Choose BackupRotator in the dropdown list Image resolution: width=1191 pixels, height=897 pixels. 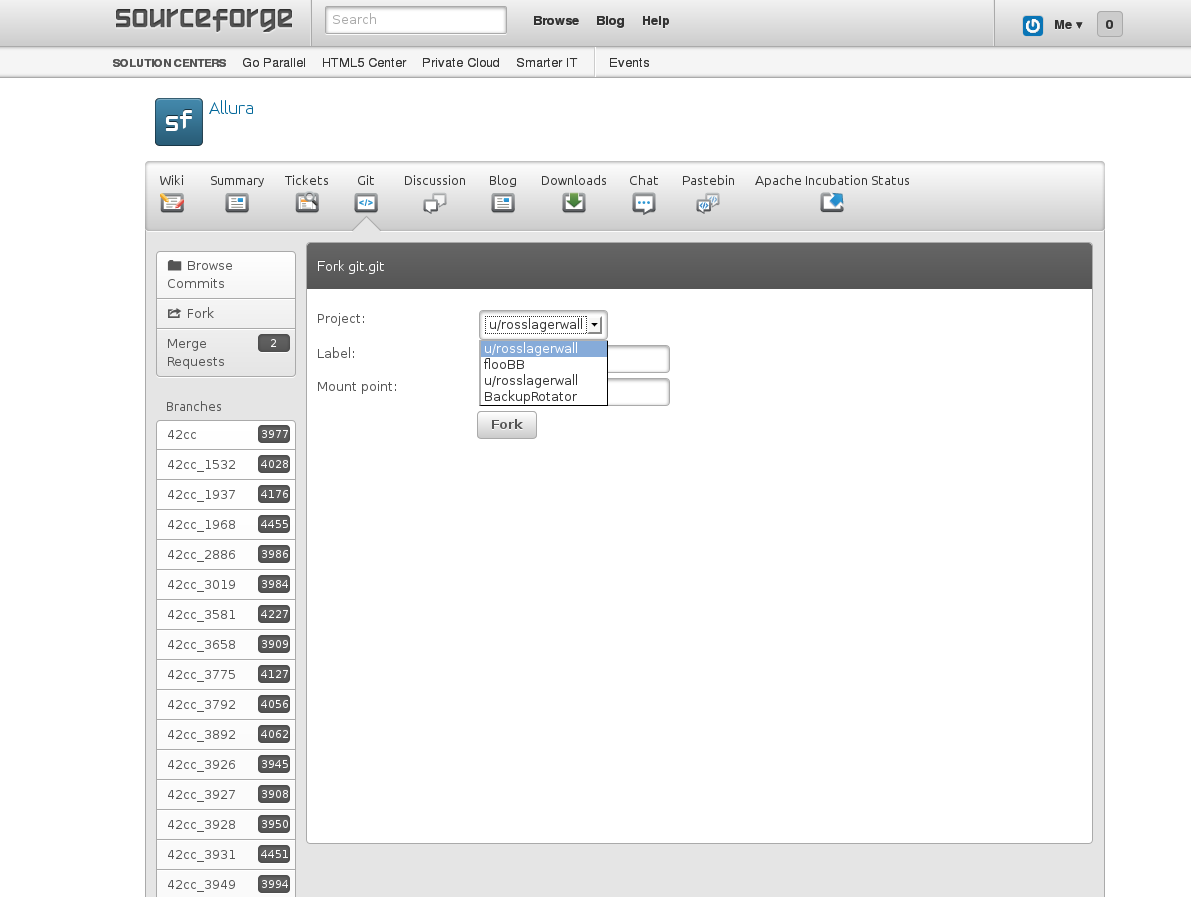(x=530, y=397)
